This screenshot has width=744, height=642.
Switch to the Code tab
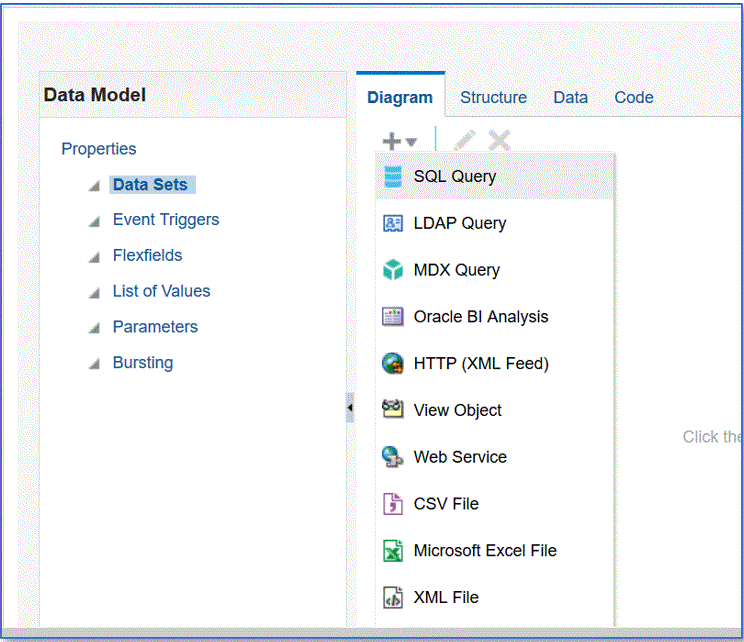pos(633,97)
